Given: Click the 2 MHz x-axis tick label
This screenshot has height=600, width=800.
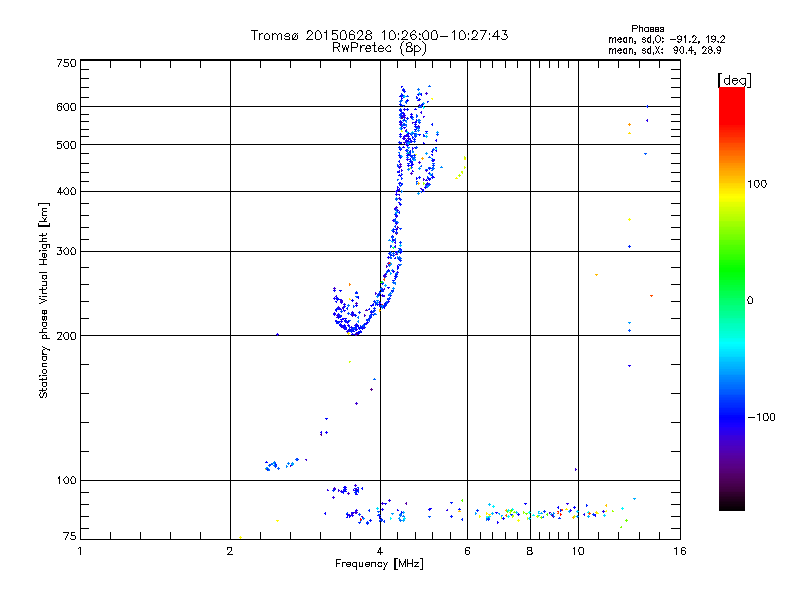Looking at the screenshot, I should (x=230, y=551).
